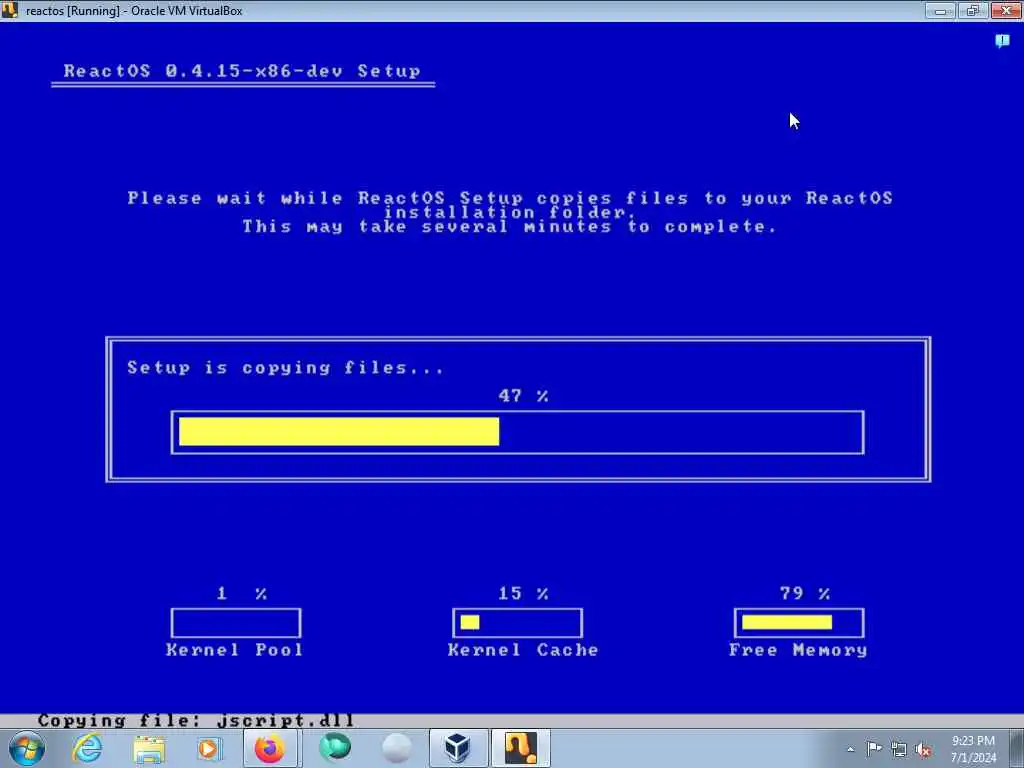Click the '47 %' progress value

[x=523, y=396]
